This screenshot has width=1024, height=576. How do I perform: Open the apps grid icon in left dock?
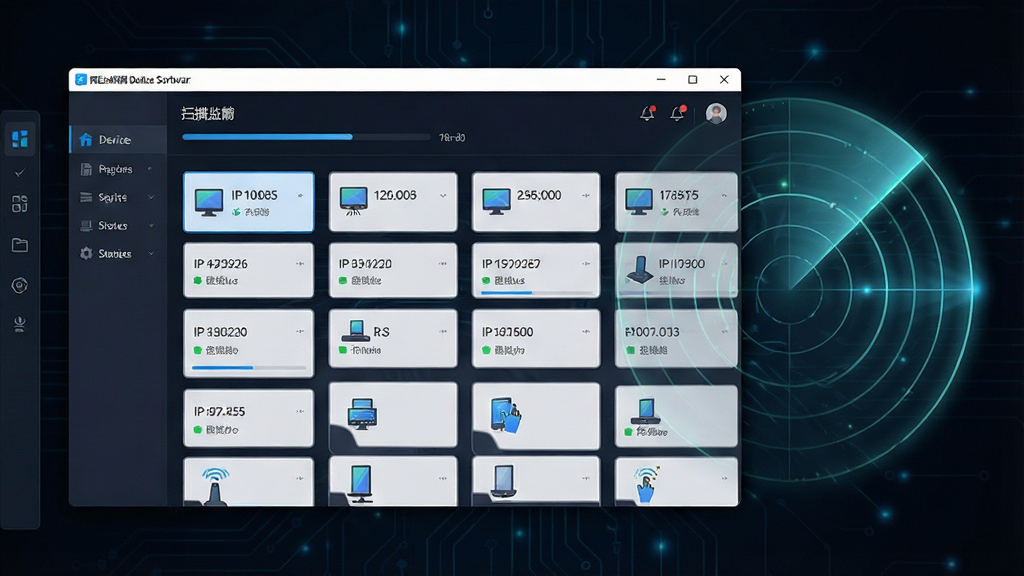coord(20,204)
